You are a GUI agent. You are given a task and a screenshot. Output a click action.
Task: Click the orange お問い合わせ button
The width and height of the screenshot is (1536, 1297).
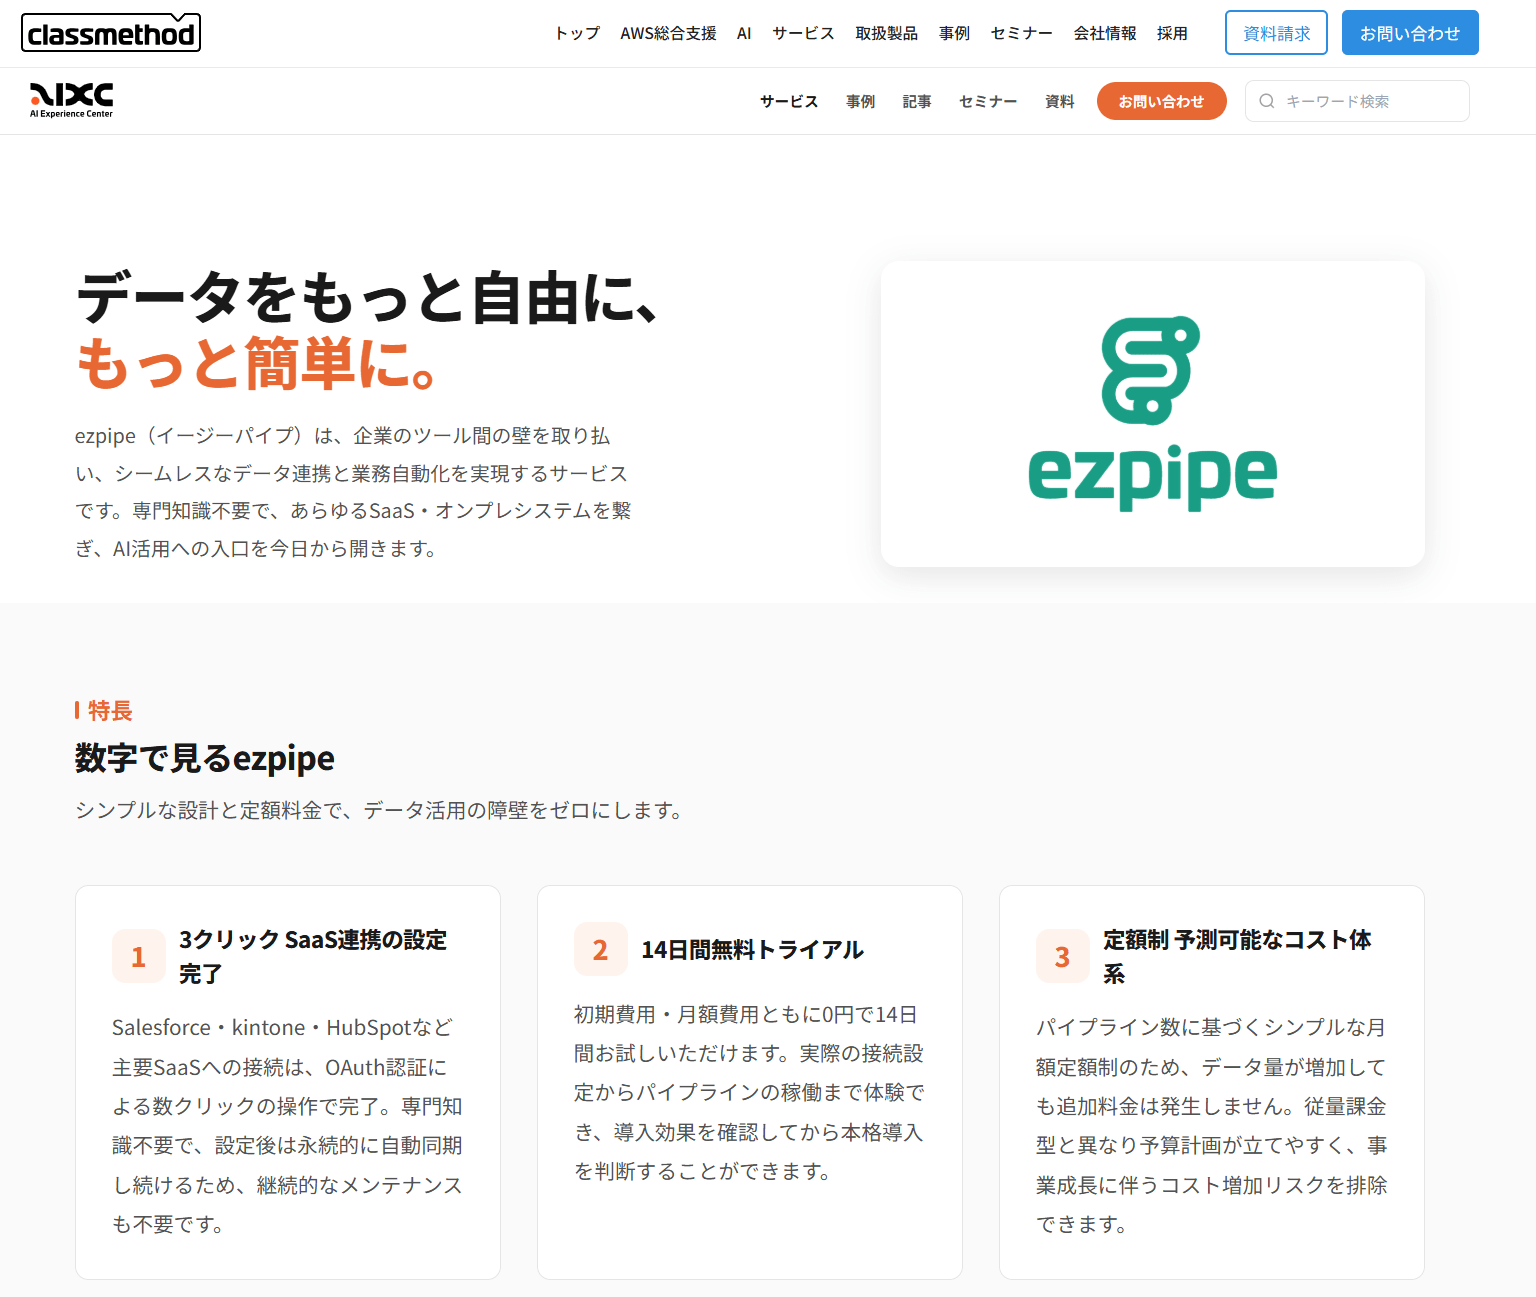(x=1161, y=101)
